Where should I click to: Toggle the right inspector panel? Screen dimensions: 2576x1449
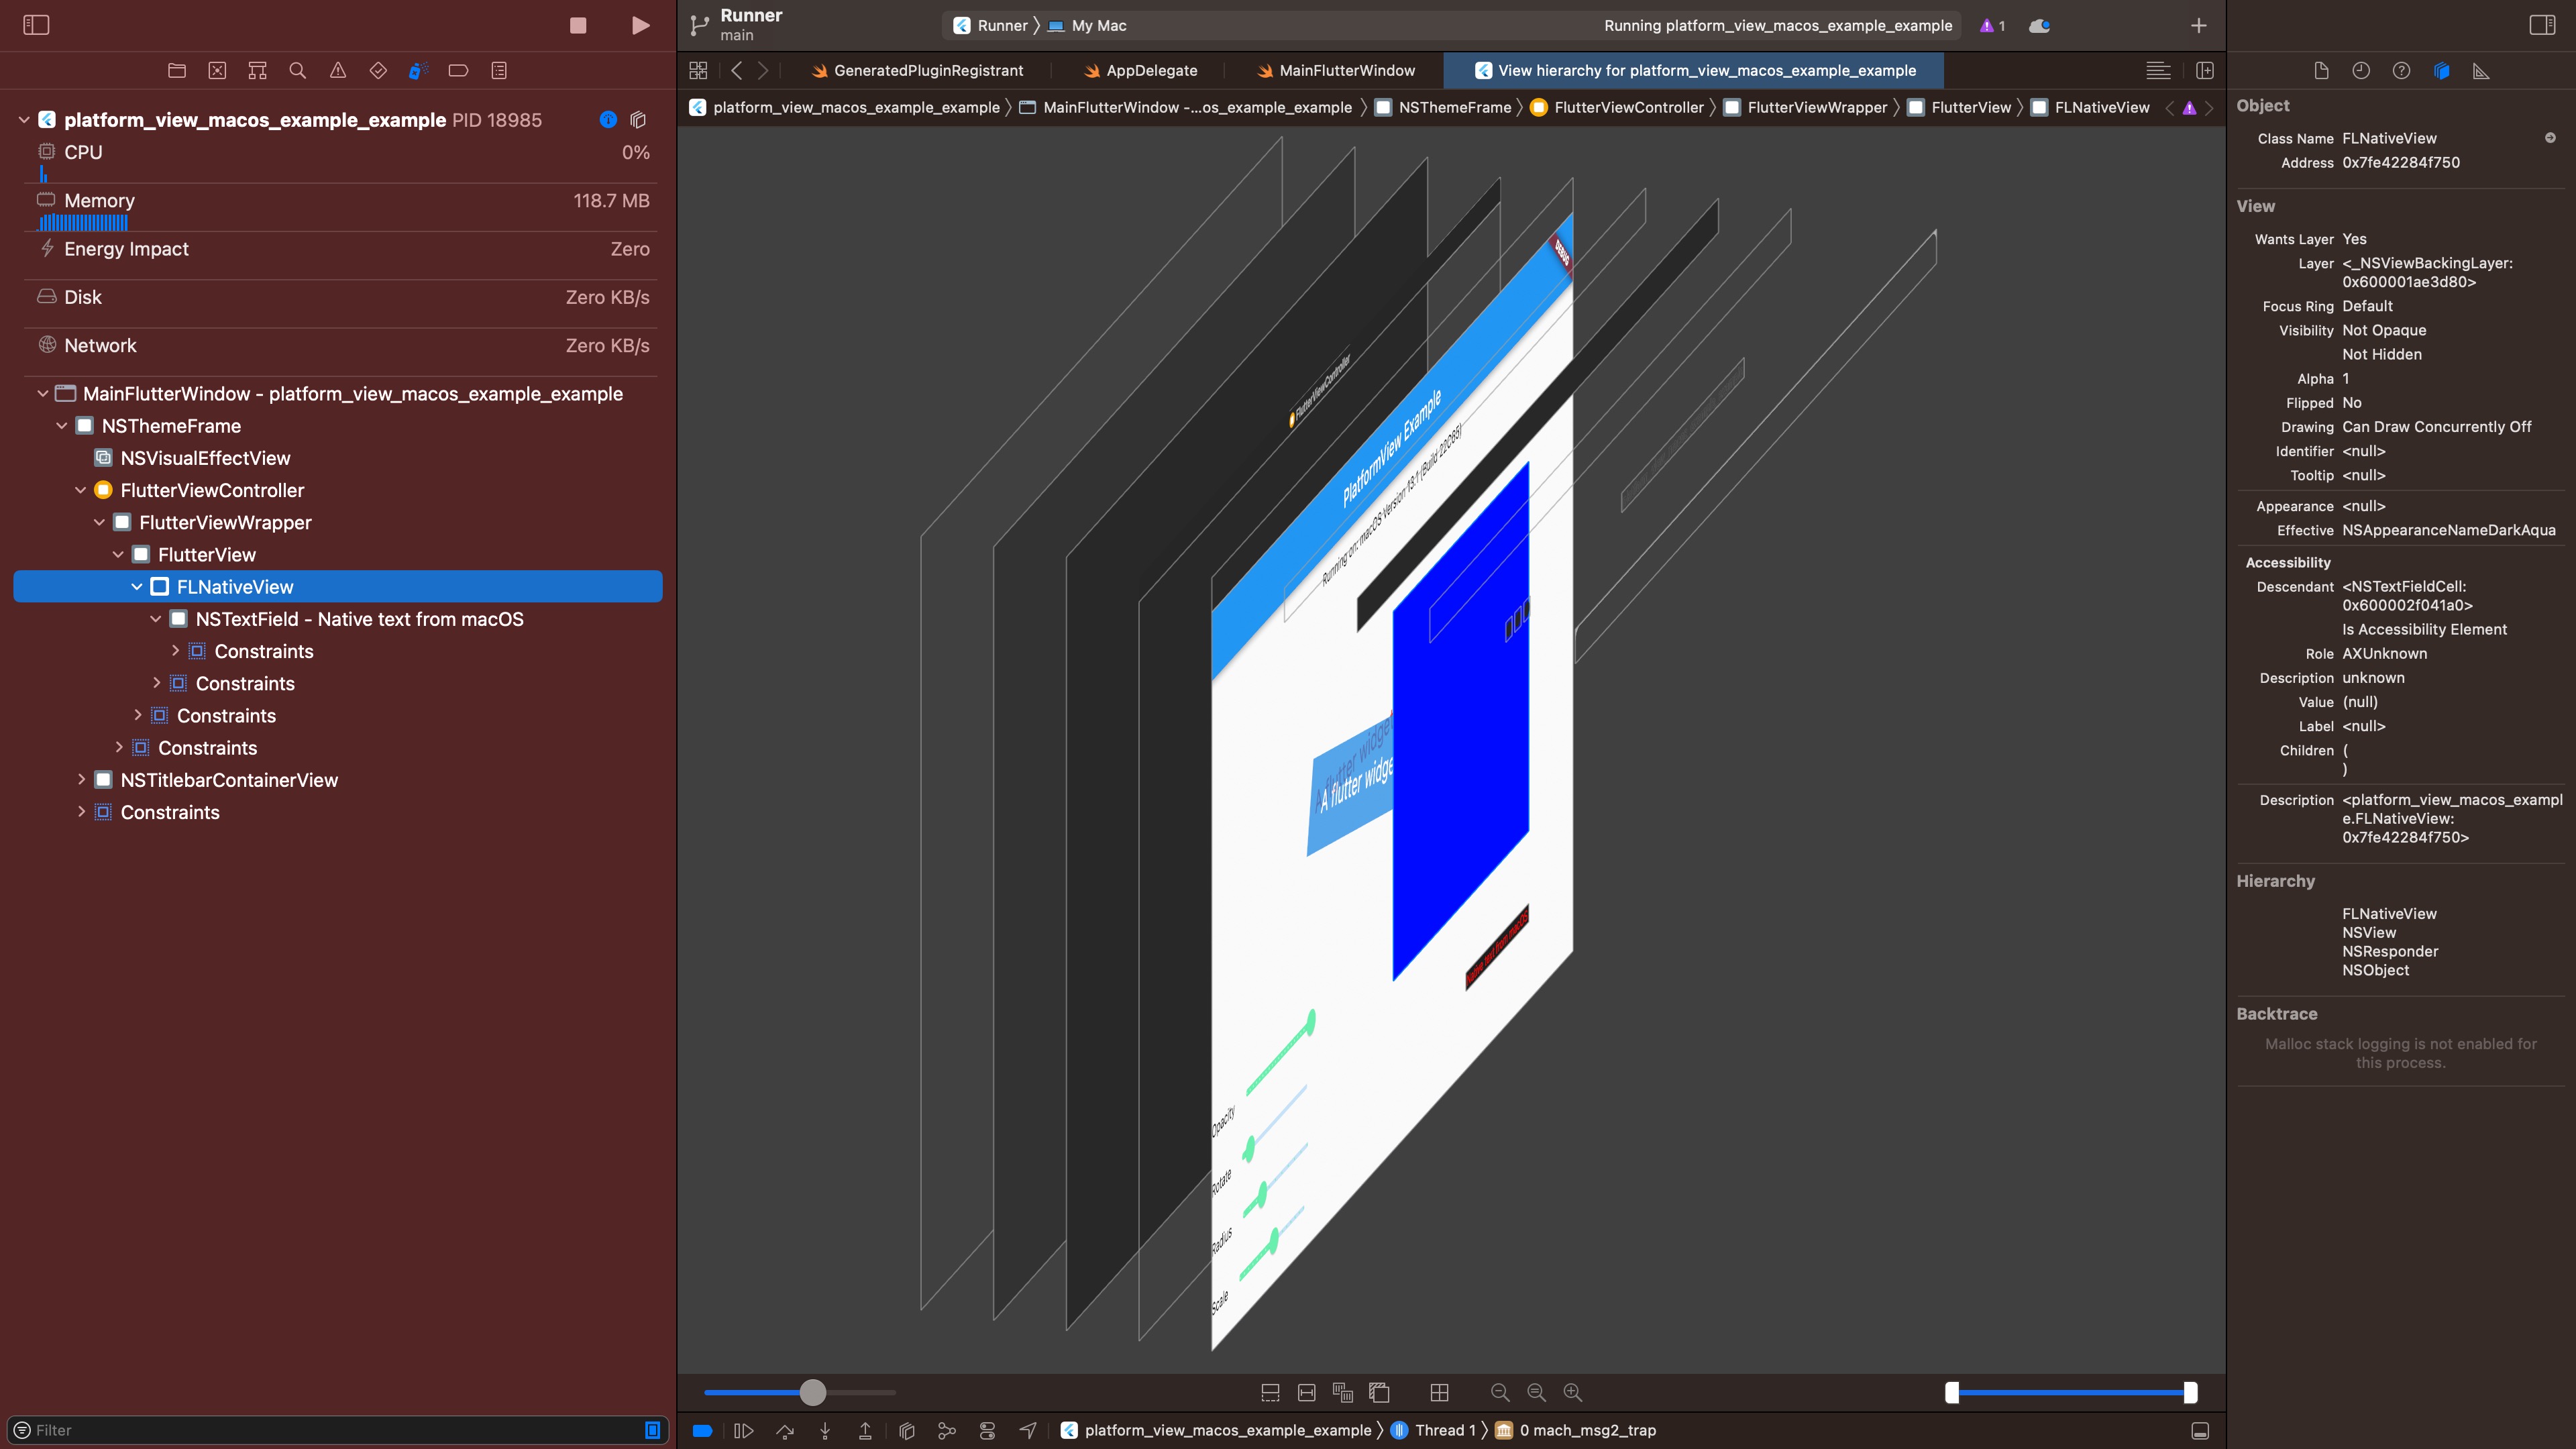pyautogui.click(x=2541, y=25)
